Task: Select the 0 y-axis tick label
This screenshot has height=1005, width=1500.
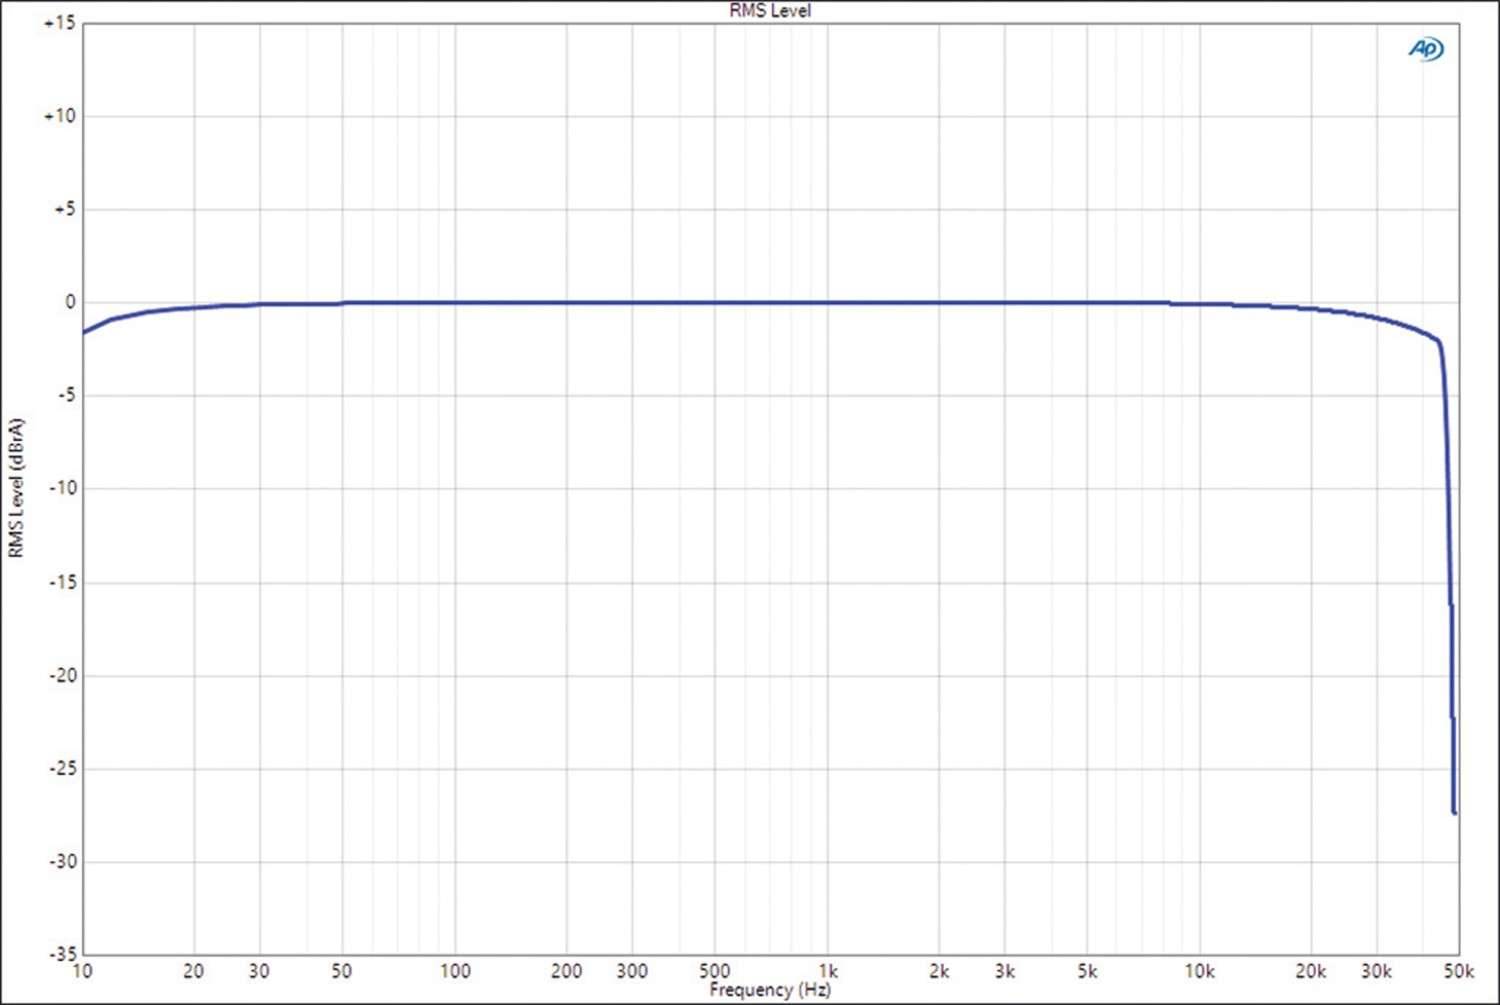Action: click(x=69, y=302)
